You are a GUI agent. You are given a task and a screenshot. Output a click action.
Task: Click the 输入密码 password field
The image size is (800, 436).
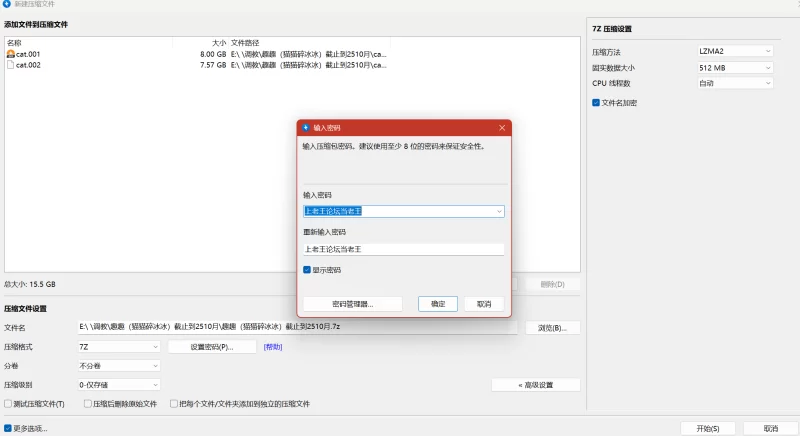(x=404, y=211)
